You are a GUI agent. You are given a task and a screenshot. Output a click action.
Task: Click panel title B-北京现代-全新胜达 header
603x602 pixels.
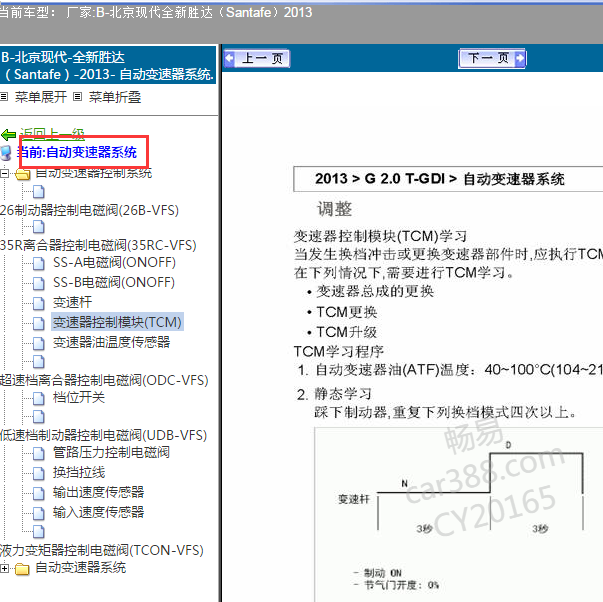(x=108, y=65)
